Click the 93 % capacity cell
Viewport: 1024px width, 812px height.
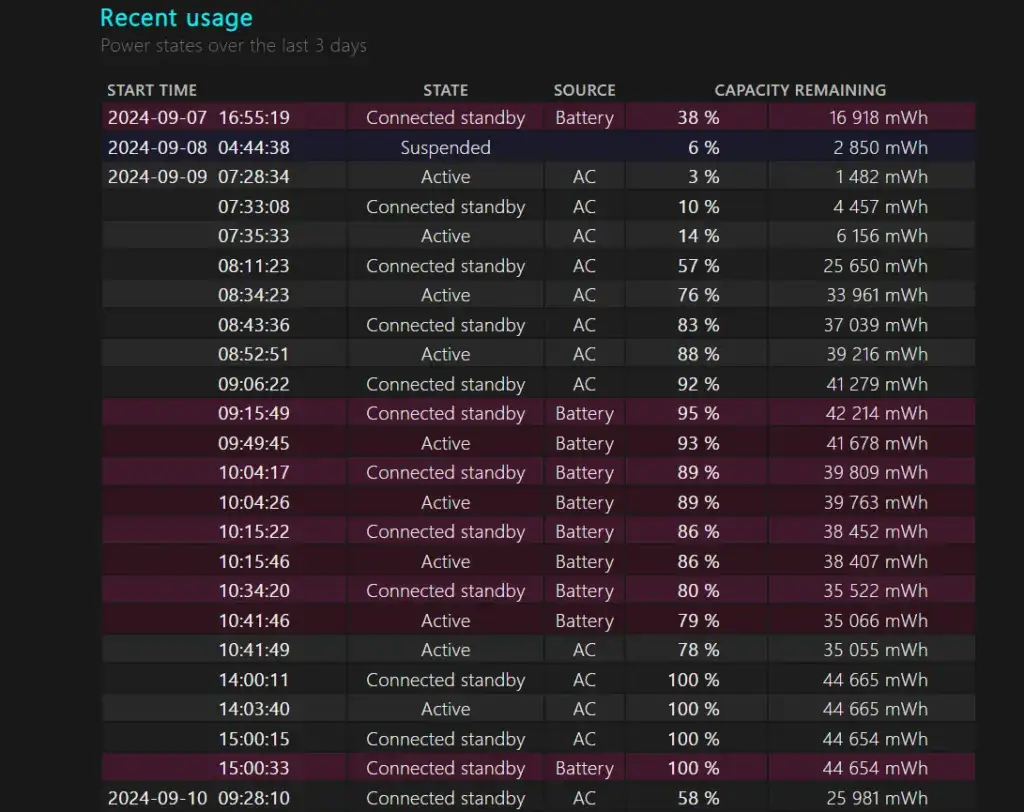(x=698, y=444)
